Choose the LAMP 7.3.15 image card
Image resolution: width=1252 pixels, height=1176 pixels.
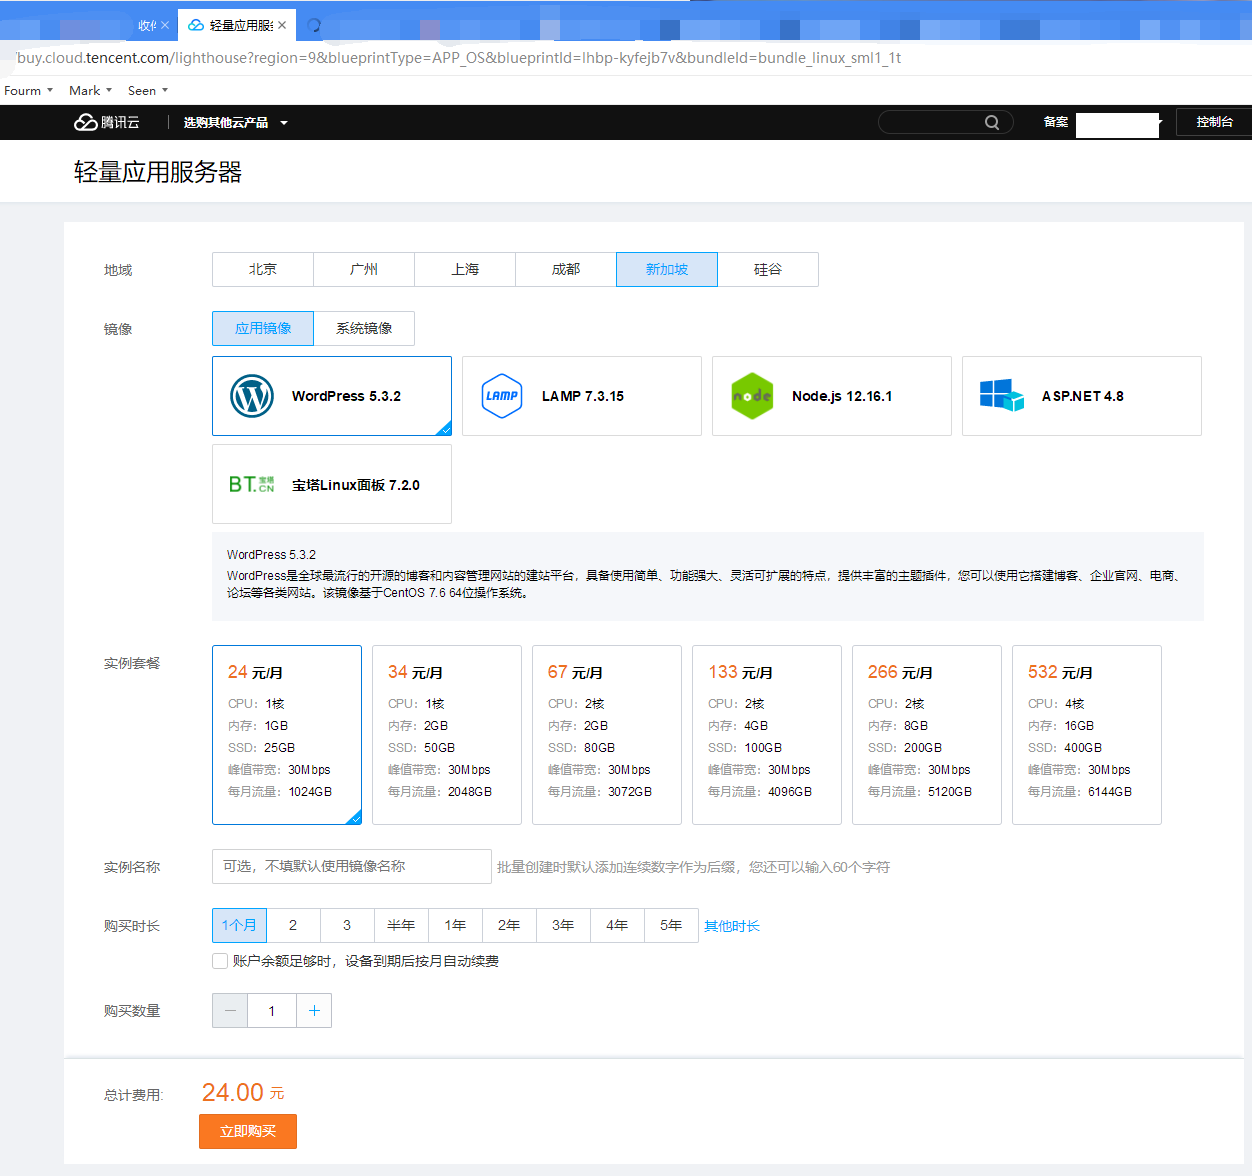tap(582, 396)
